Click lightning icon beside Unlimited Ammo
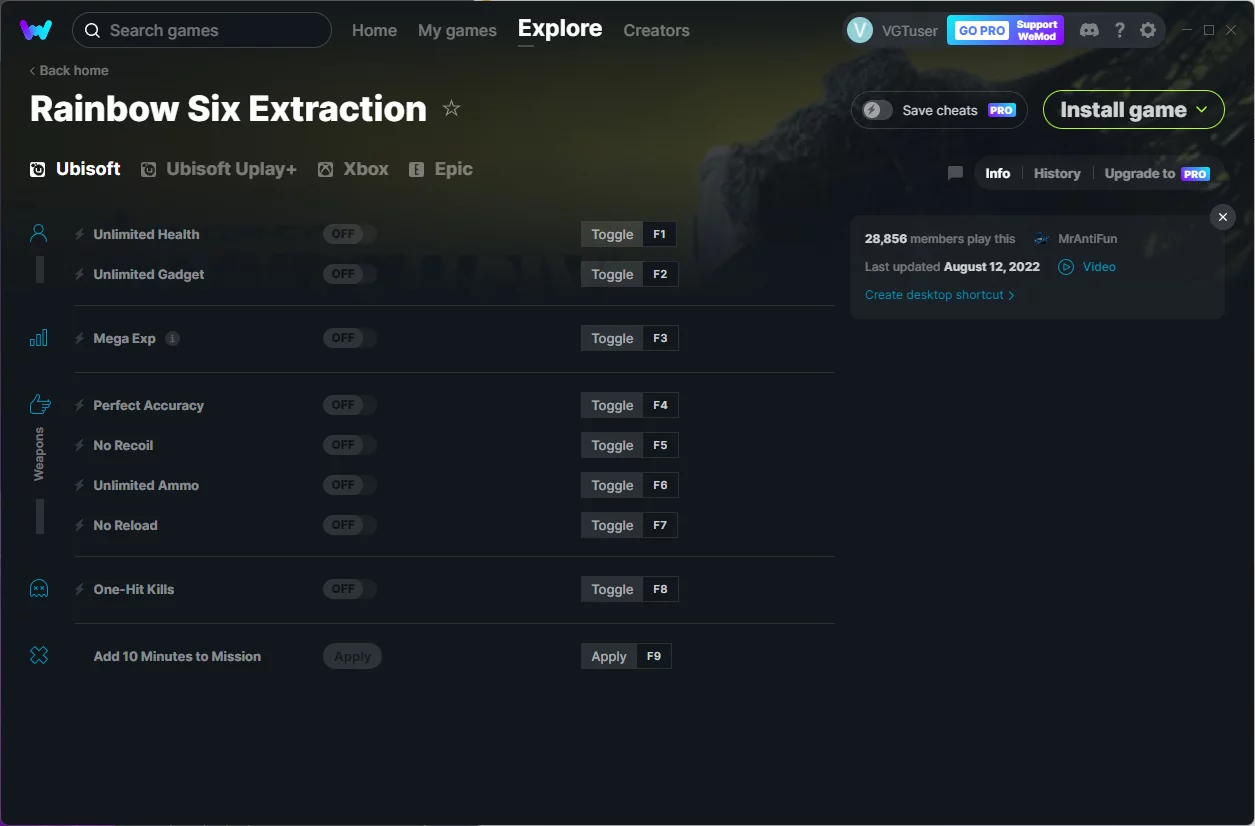Screen dimensions: 1255x826 [80, 485]
